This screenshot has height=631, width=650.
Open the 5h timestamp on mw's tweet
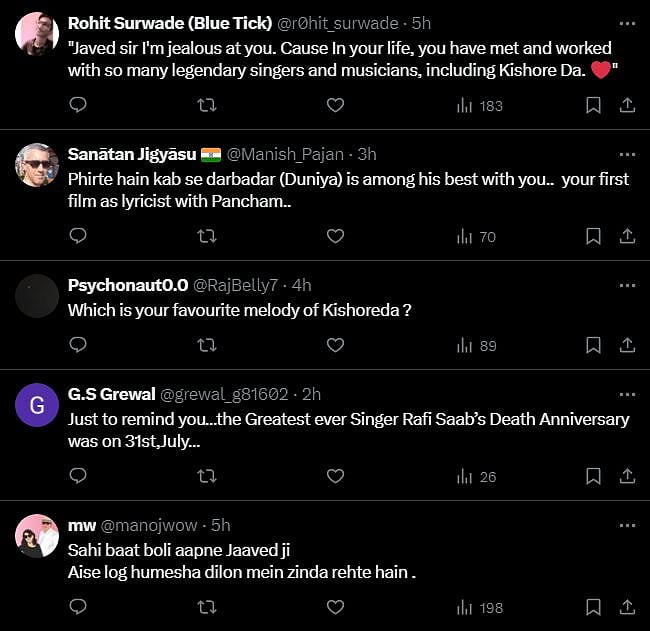(x=221, y=525)
